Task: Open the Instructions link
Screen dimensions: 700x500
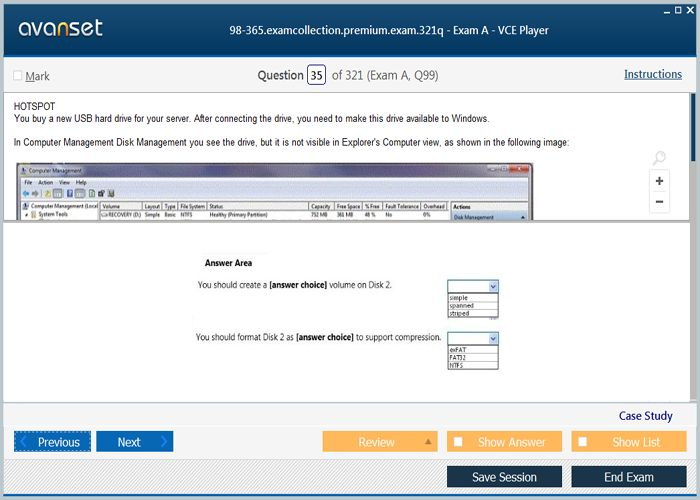Action: 653,74
